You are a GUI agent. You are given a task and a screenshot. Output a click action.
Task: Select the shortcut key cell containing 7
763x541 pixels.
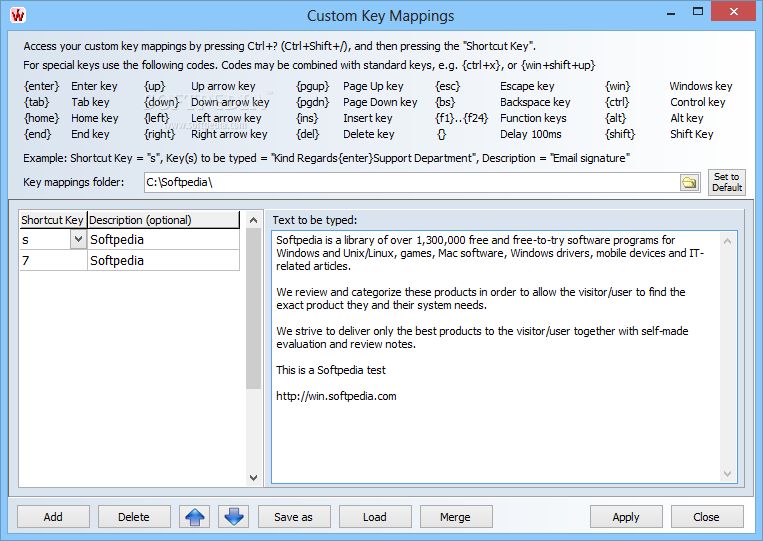tap(54, 260)
